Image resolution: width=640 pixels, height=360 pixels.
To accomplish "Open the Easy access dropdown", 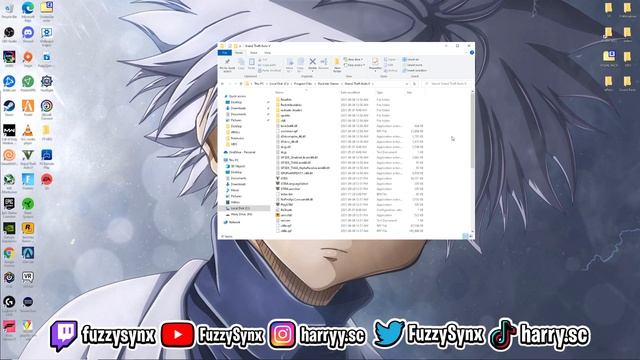I will tap(354, 65).
